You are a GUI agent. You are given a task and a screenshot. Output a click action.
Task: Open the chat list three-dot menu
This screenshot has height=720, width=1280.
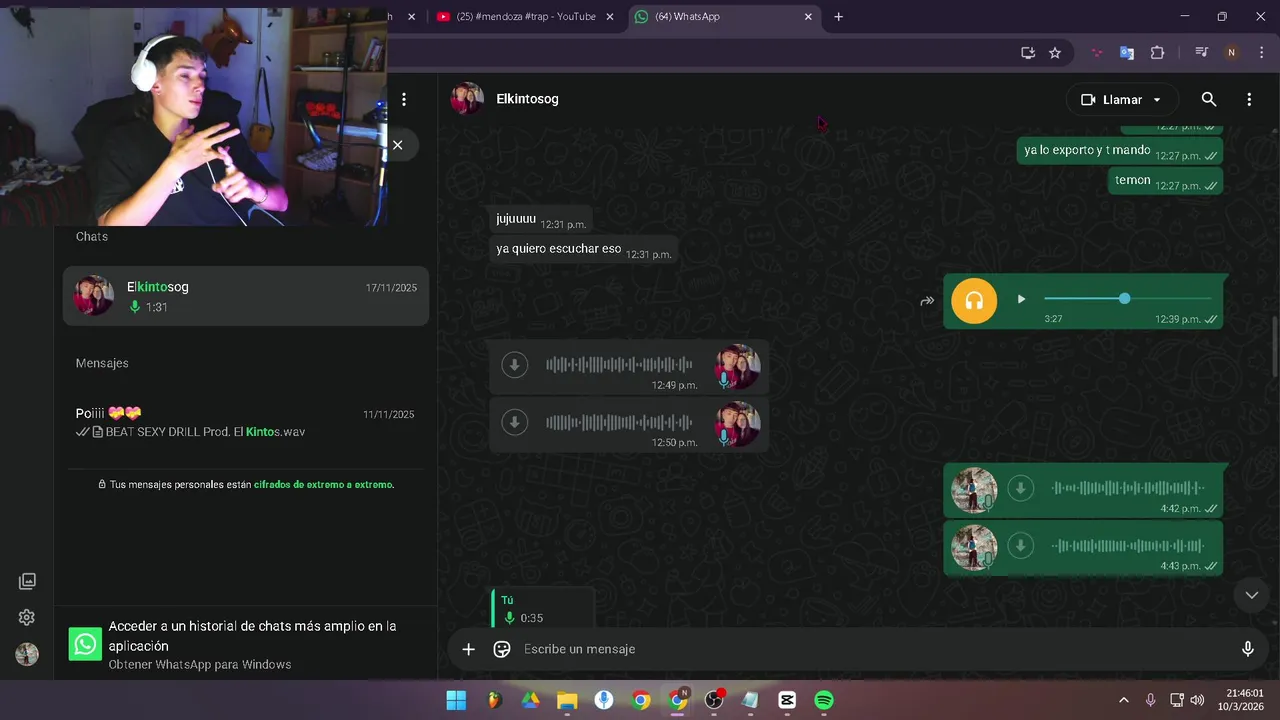[x=404, y=99]
